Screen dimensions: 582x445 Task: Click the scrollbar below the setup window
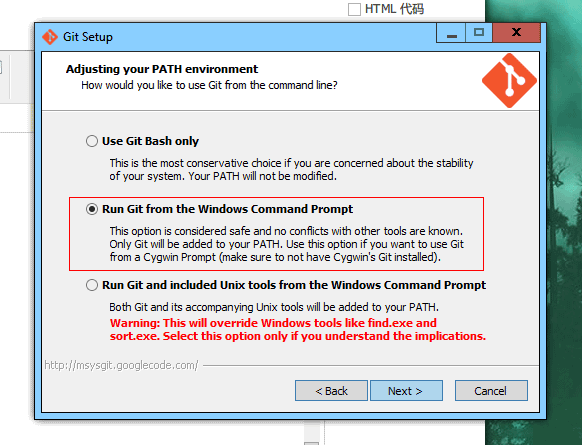click(x=312, y=433)
